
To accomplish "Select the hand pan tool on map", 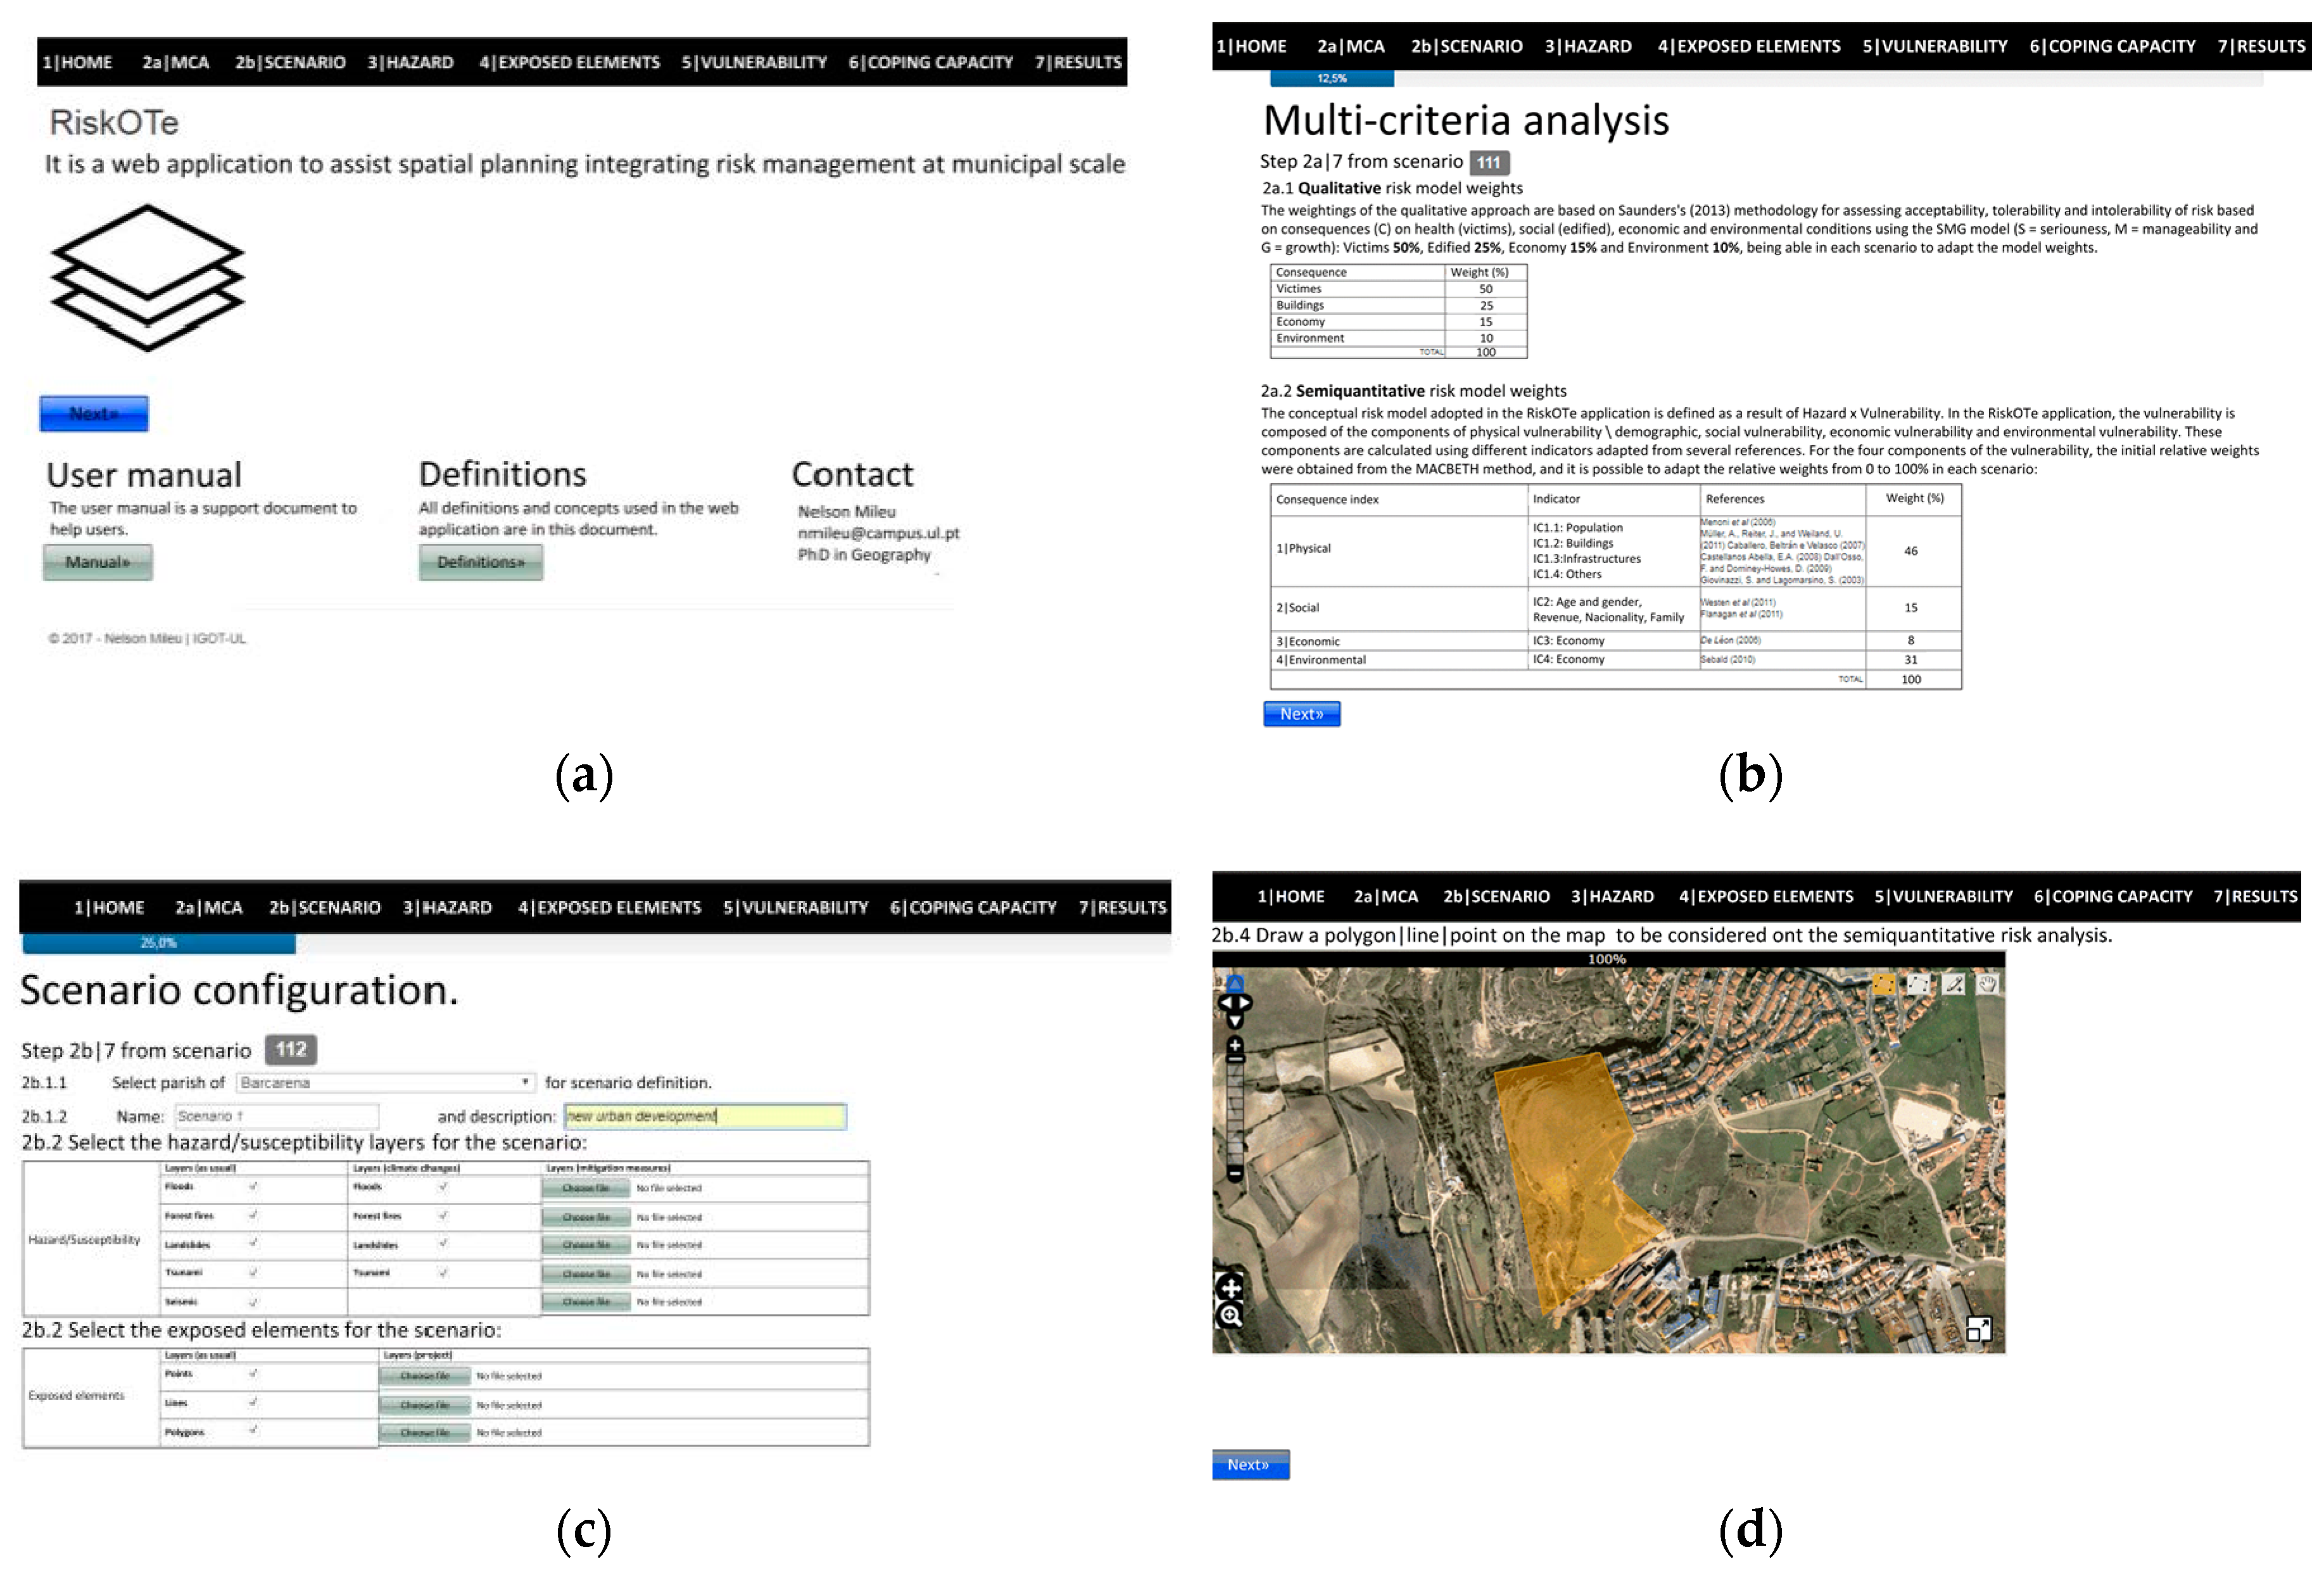I will [1988, 984].
